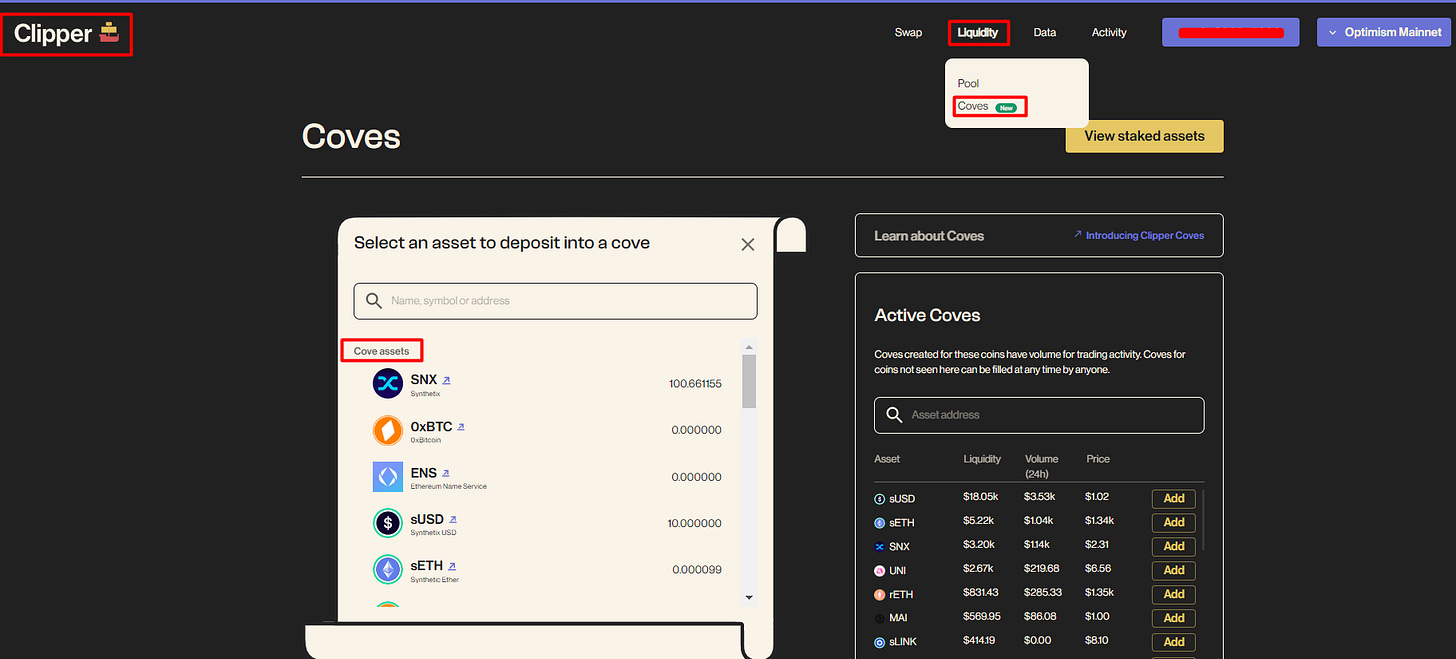
Task: Add liquidity to SNX cove
Action: (x=1174, y=547)
